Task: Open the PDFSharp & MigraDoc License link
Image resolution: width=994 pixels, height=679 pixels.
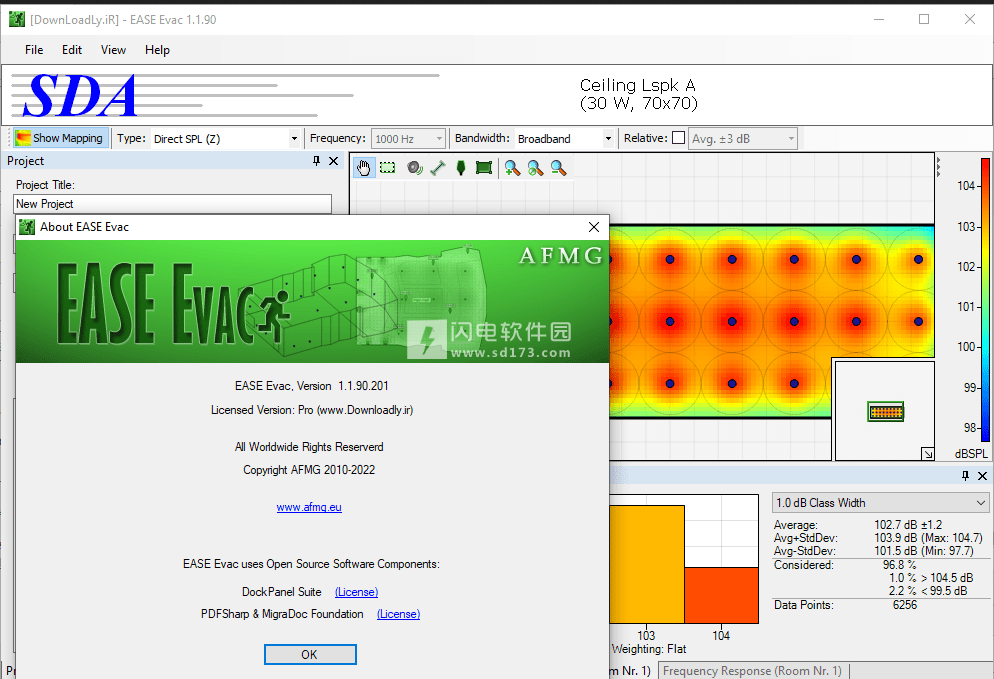Action: (398, 614)
